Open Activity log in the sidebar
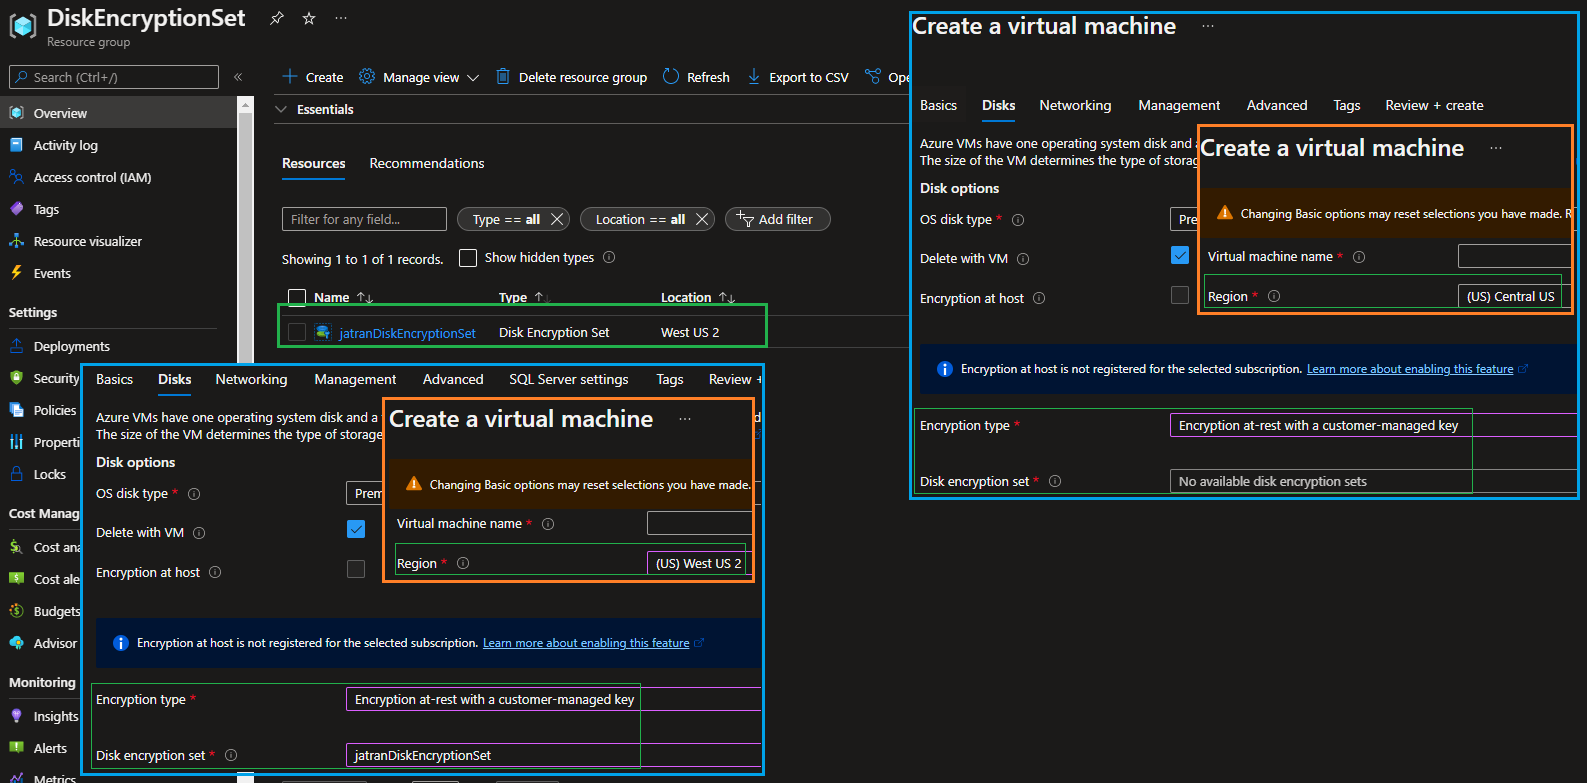 coord(119,145)
